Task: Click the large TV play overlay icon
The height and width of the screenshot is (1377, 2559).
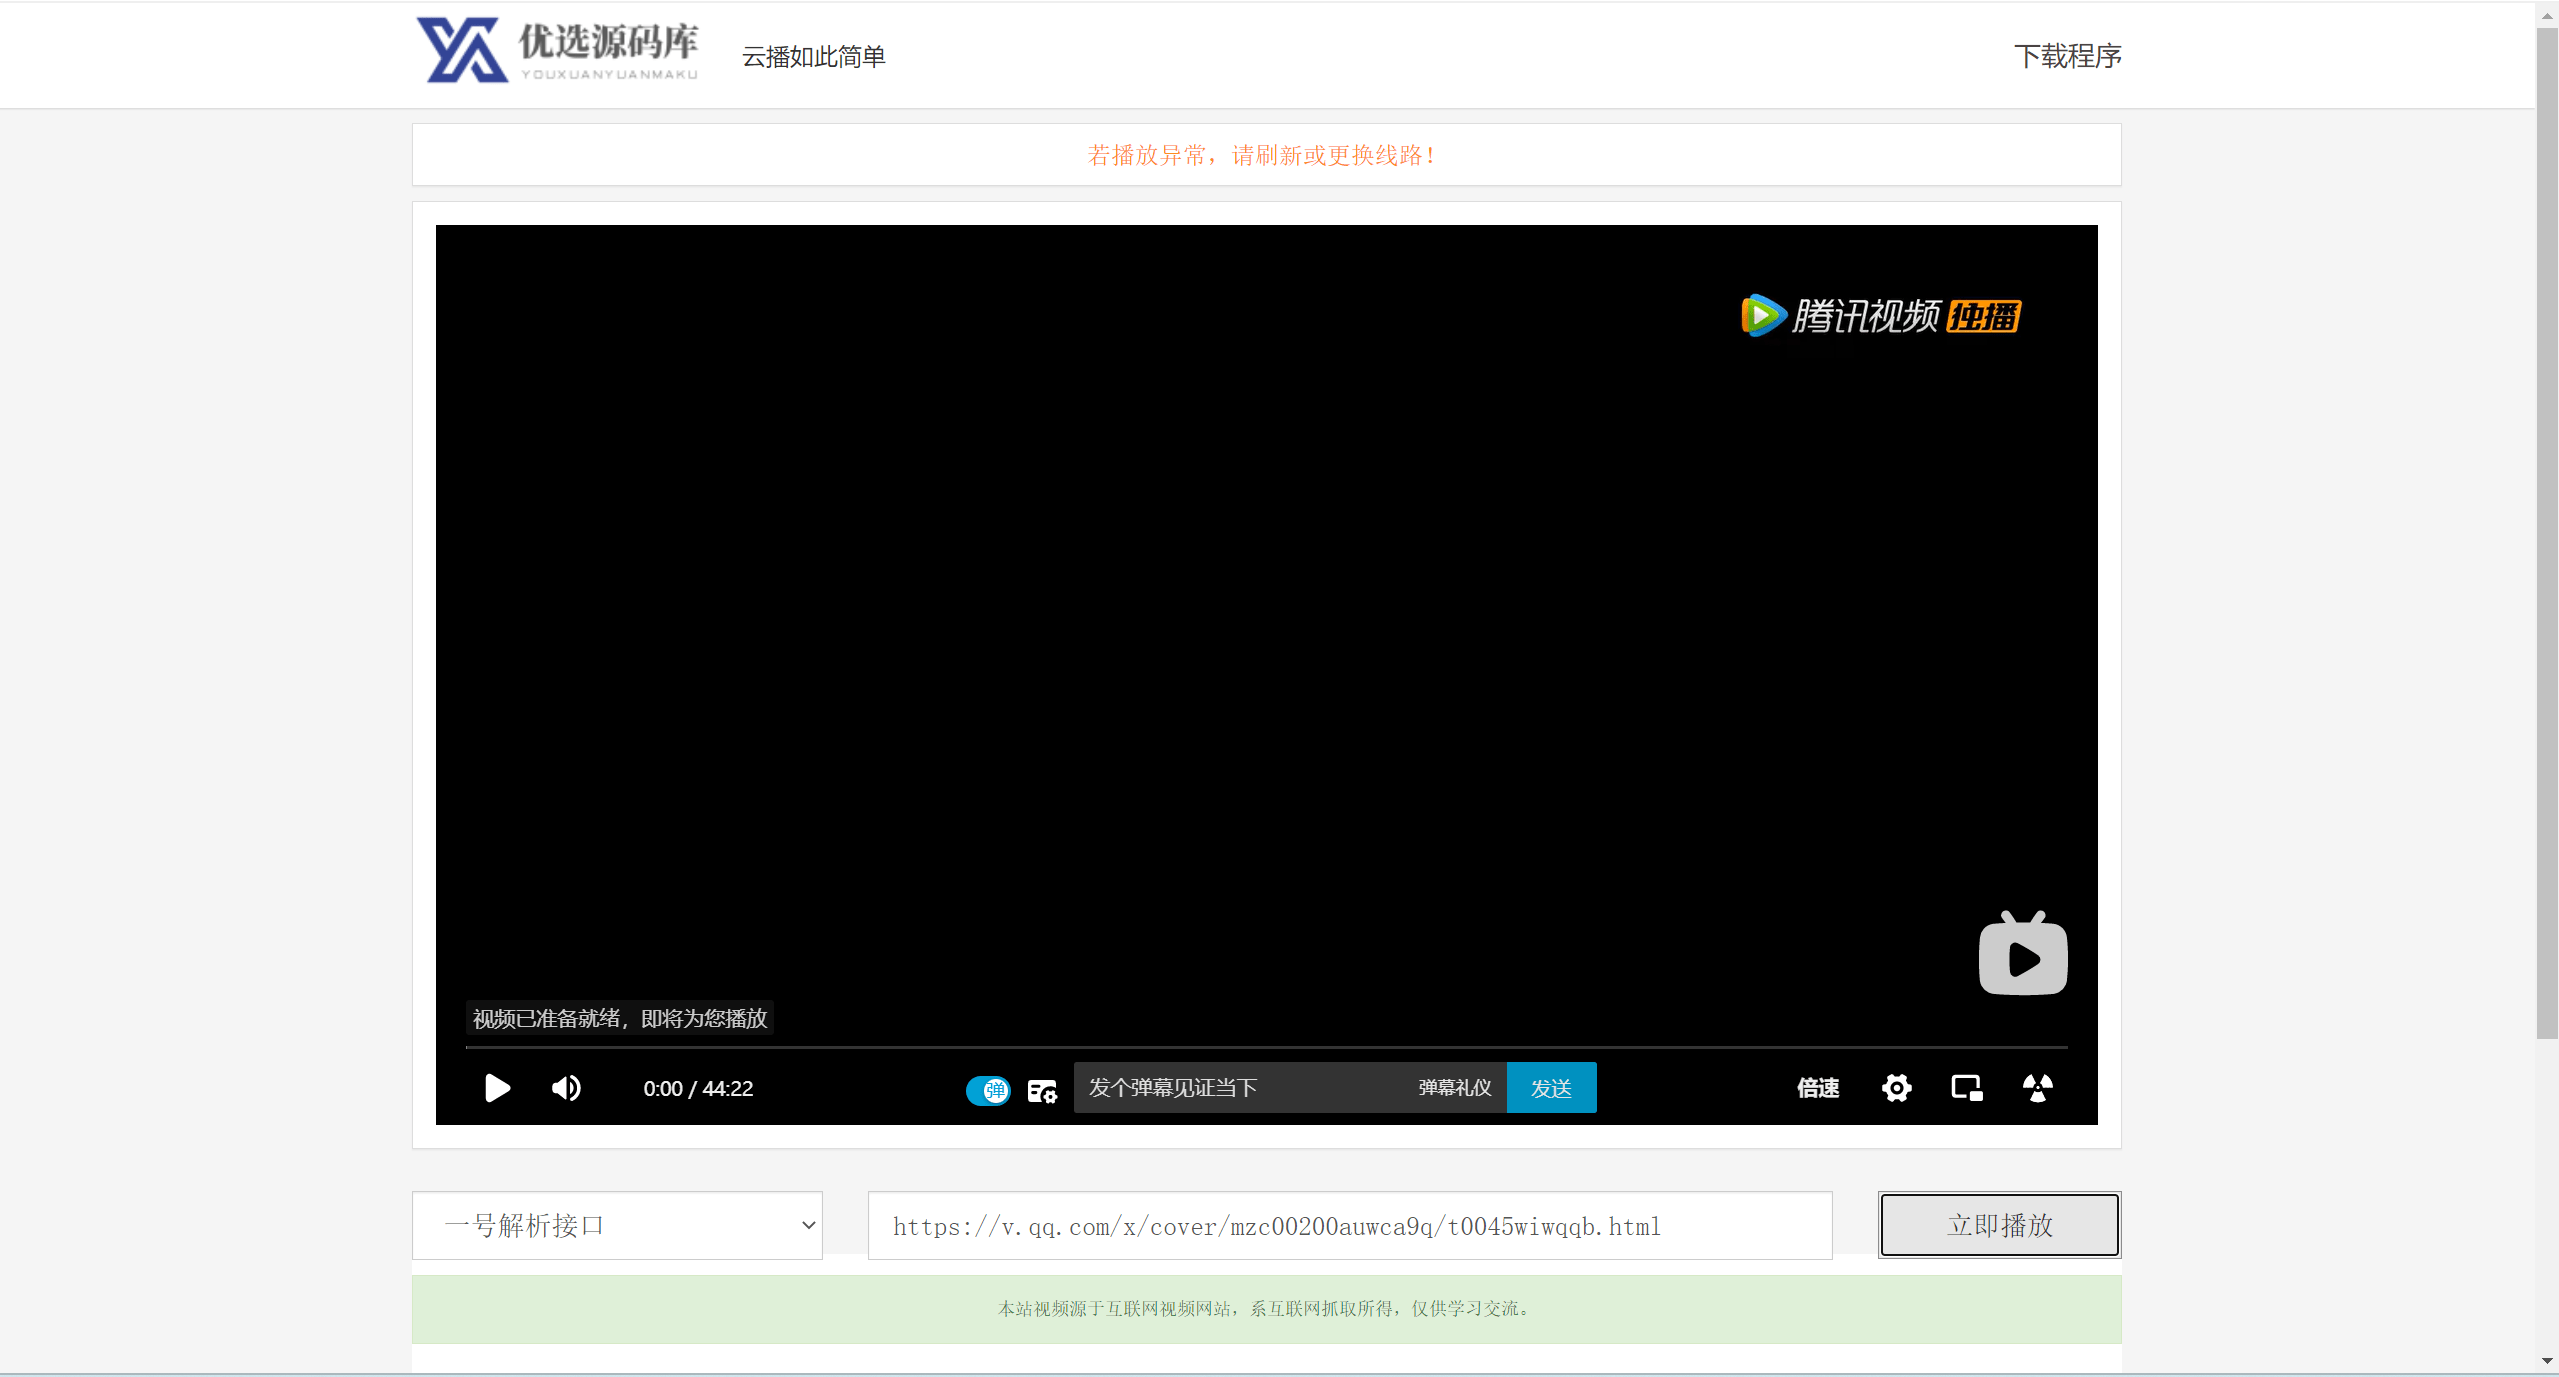Action: 2023,954
